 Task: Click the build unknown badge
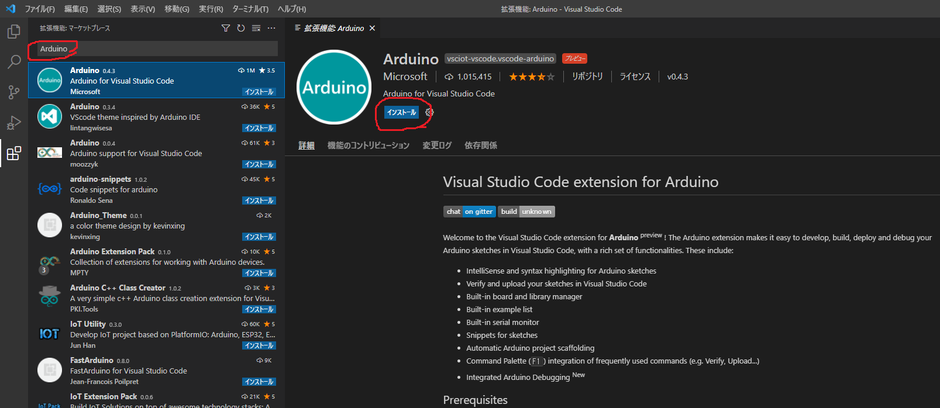(526, 211)
